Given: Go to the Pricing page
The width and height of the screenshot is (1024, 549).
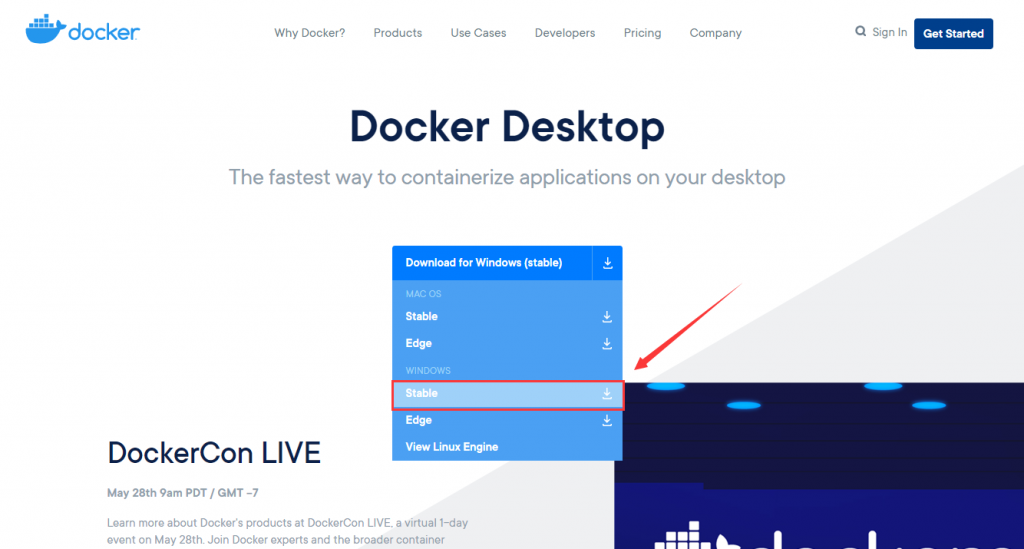Looking at the screenshot, I should [642, 33].
